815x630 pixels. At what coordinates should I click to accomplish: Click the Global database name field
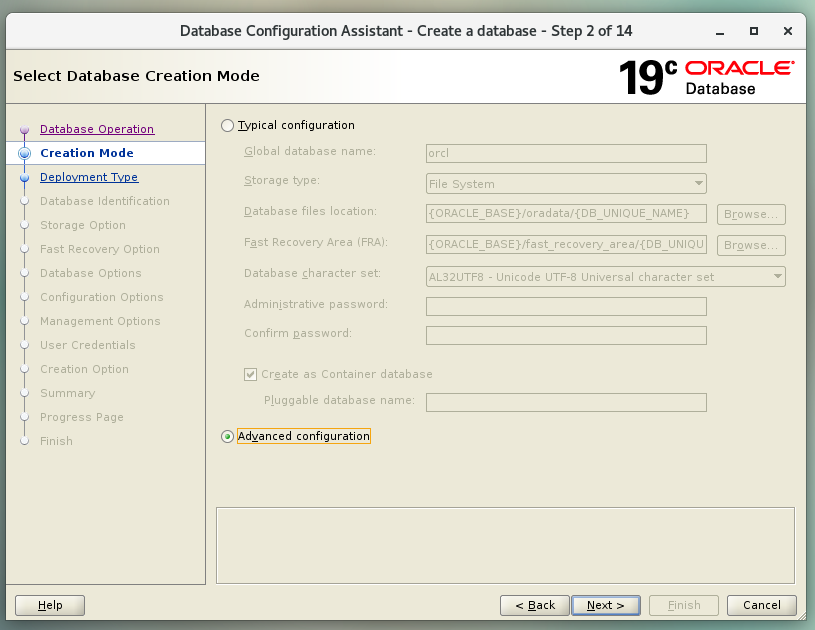pyautogui.click(x=566, y=154)
